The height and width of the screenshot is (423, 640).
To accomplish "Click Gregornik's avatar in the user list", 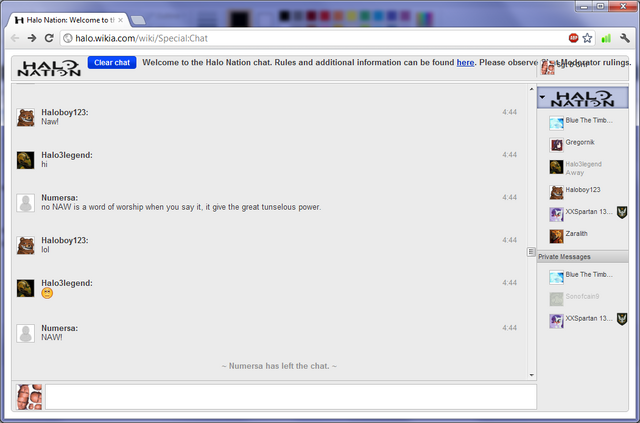I will point(556,145).
